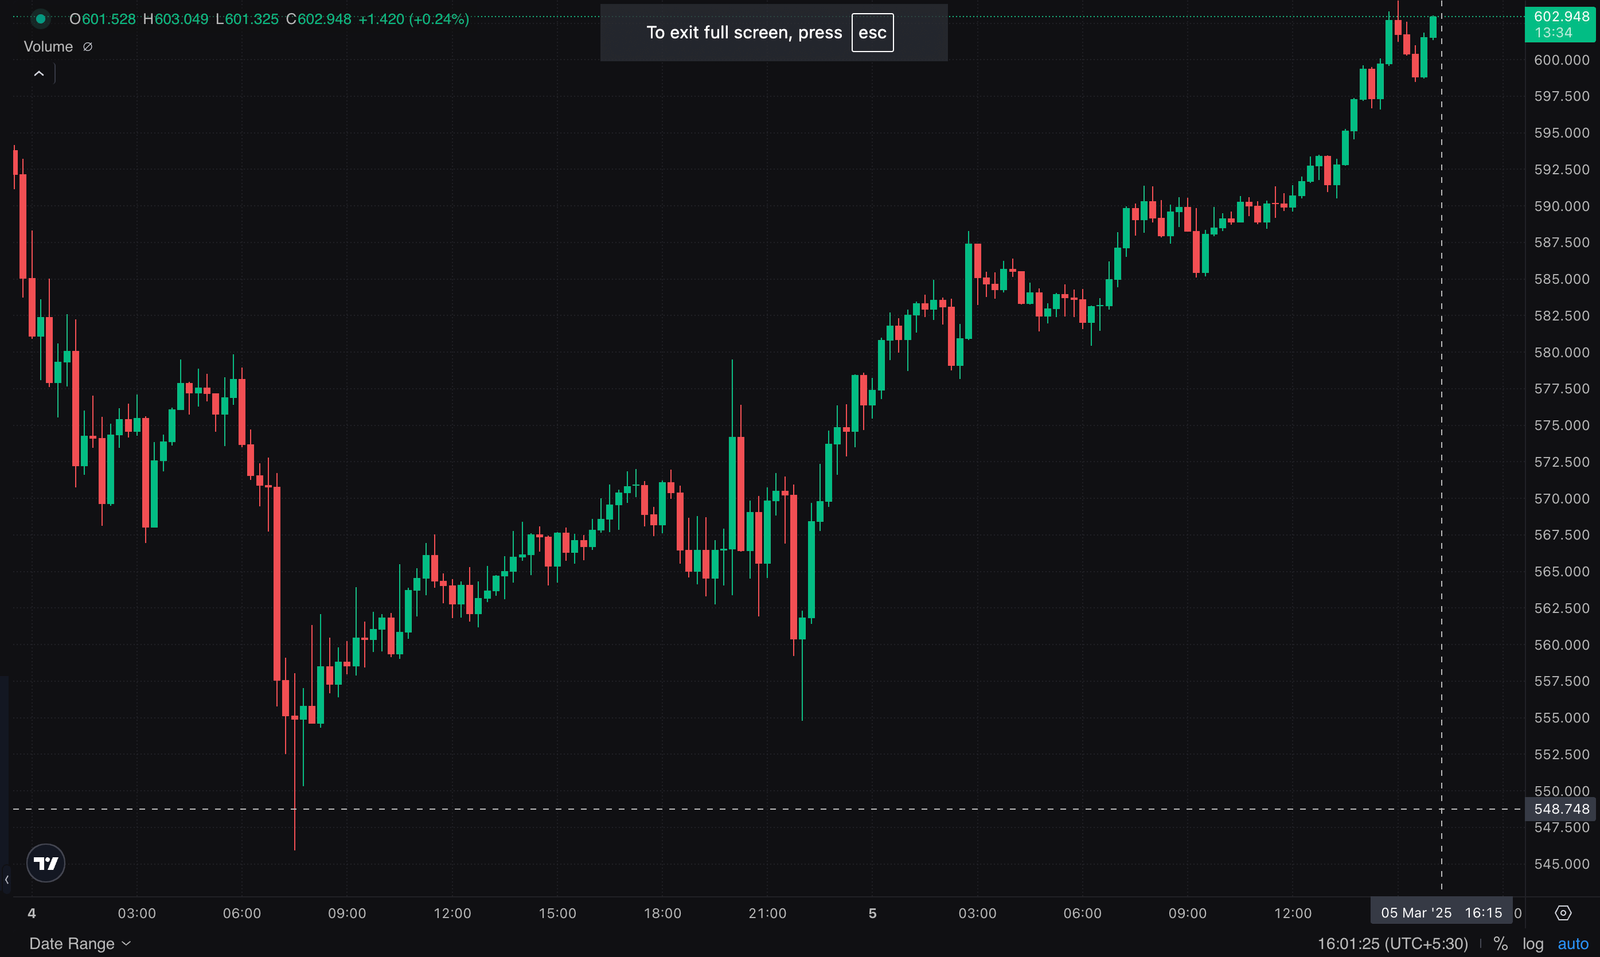This screenshot has width=1600, height=957.
Task: Click the 560.000 price axis label
Action: 1561,645
